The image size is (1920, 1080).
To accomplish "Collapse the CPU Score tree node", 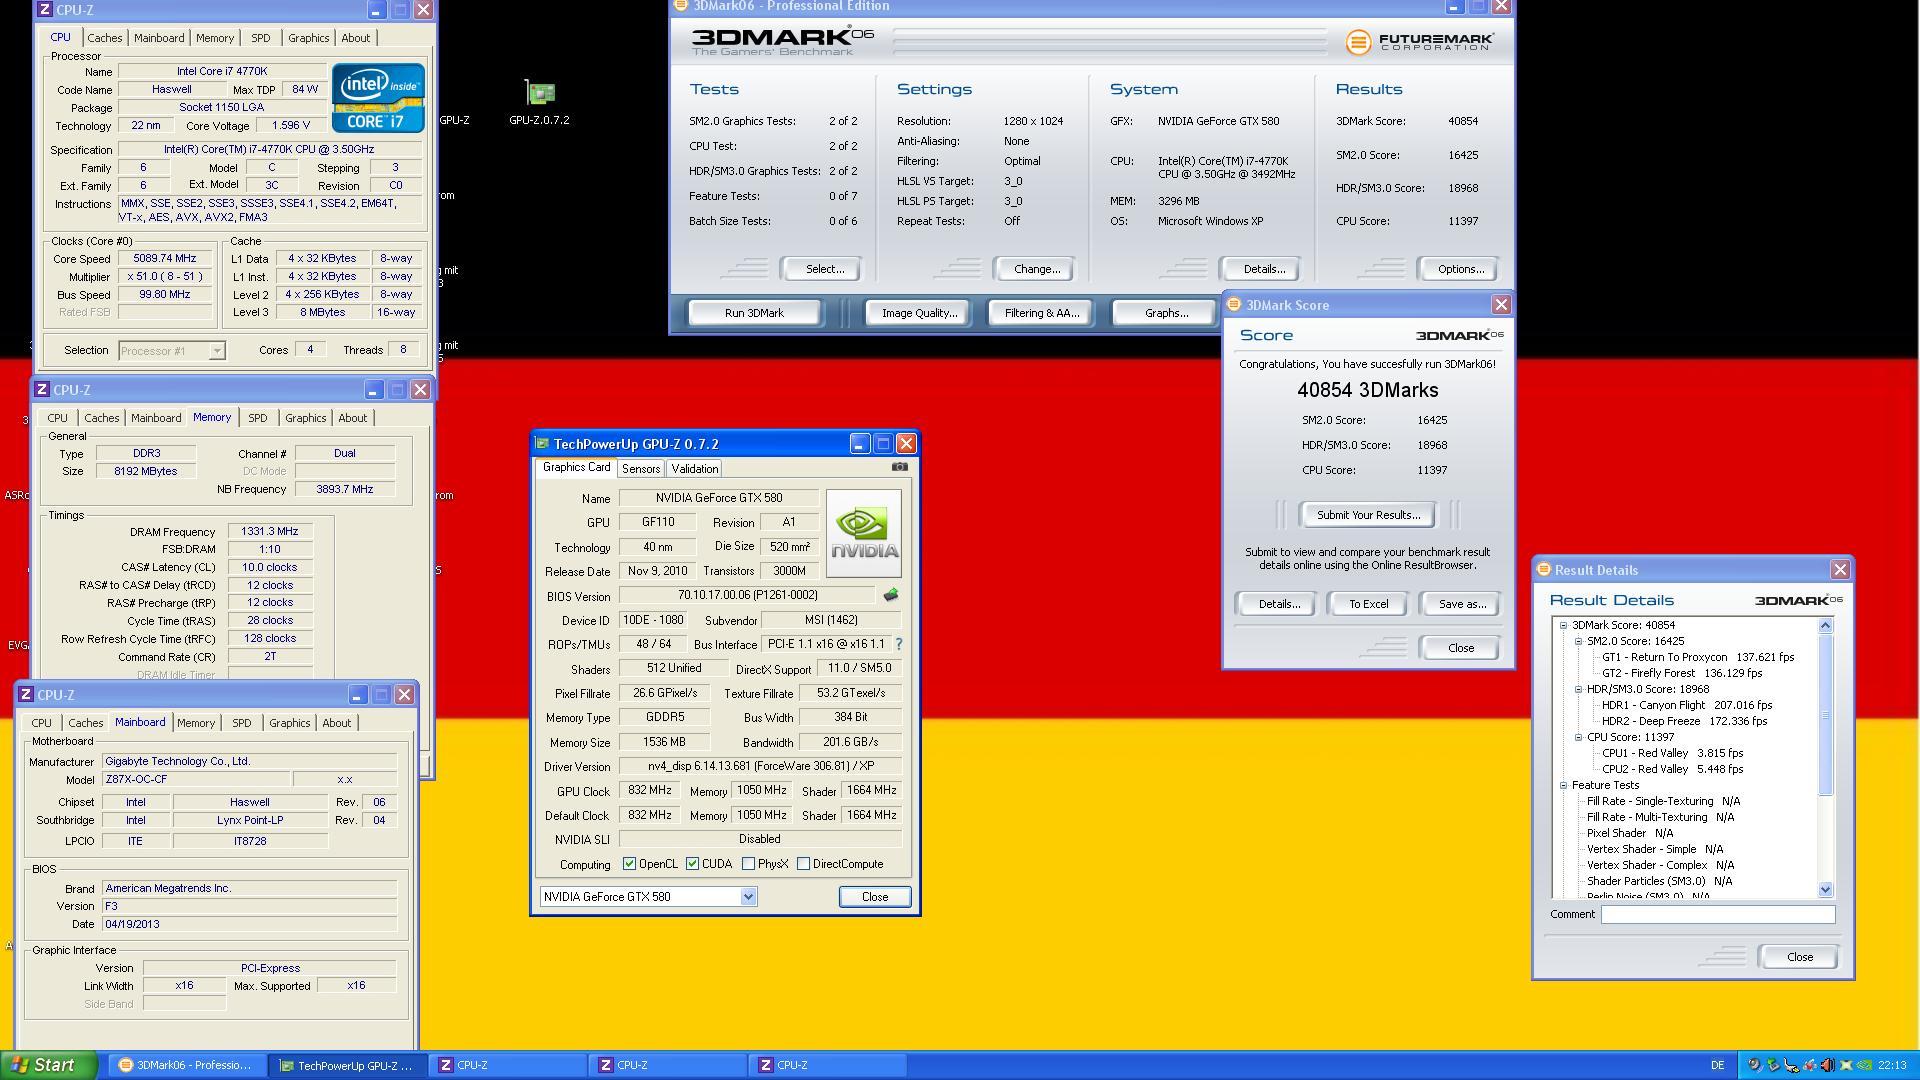I will (1579, 737).
